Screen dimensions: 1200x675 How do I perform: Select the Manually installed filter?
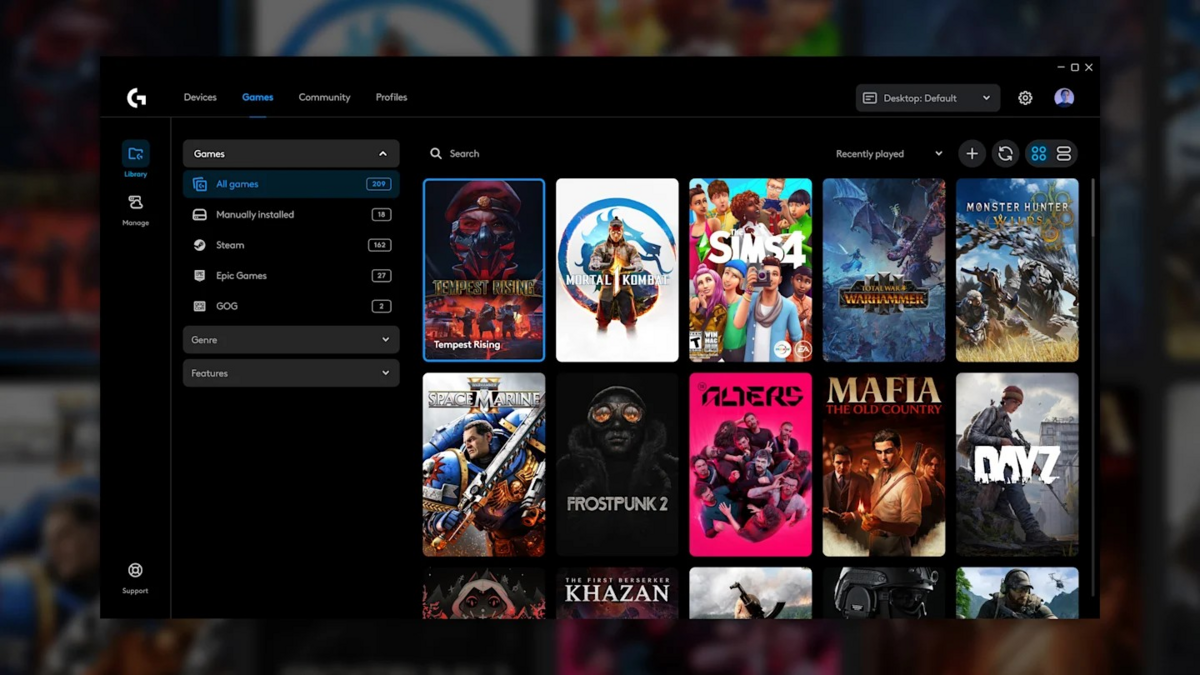255,214
